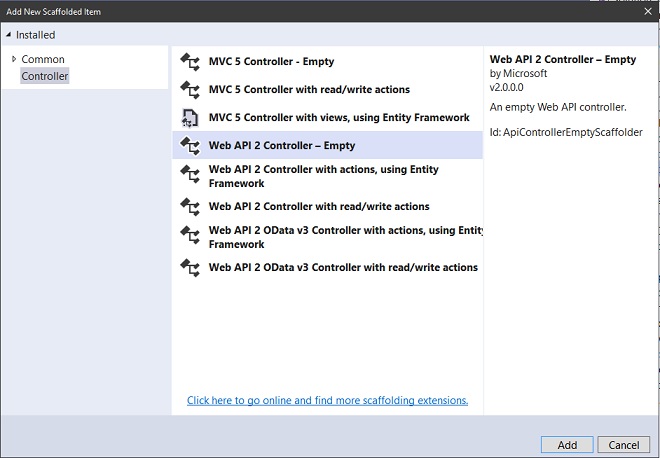
Task: Select Web API 2 Controller with read/write actions
Action: [318, 207]
